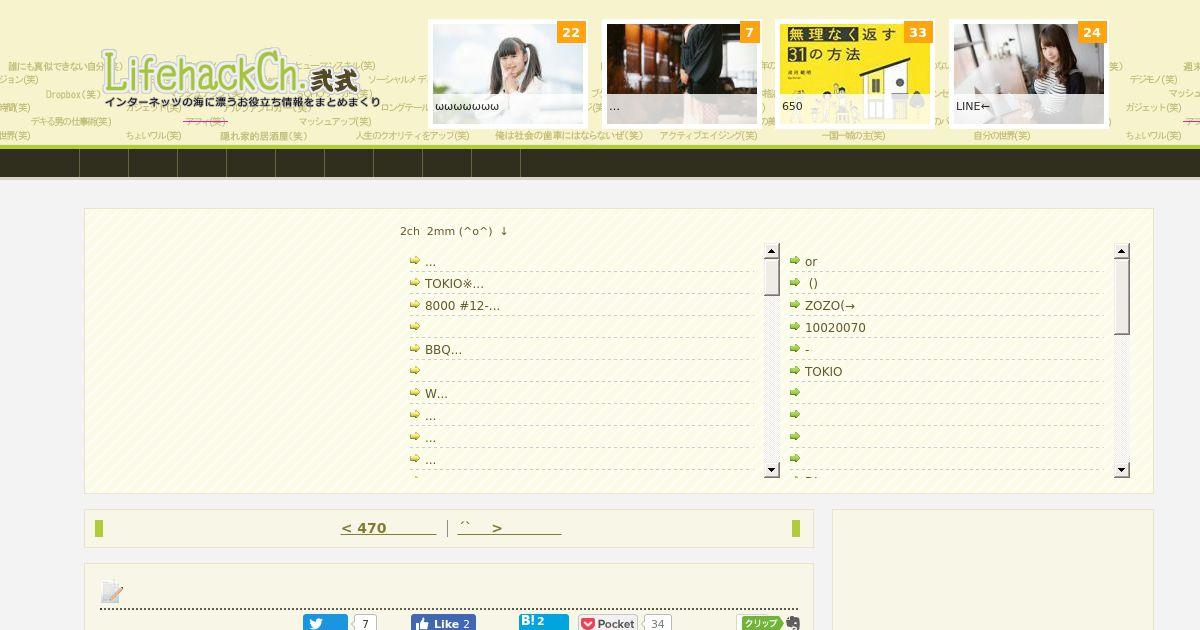Click the orange 33 count badge

(x=918, y=32)
